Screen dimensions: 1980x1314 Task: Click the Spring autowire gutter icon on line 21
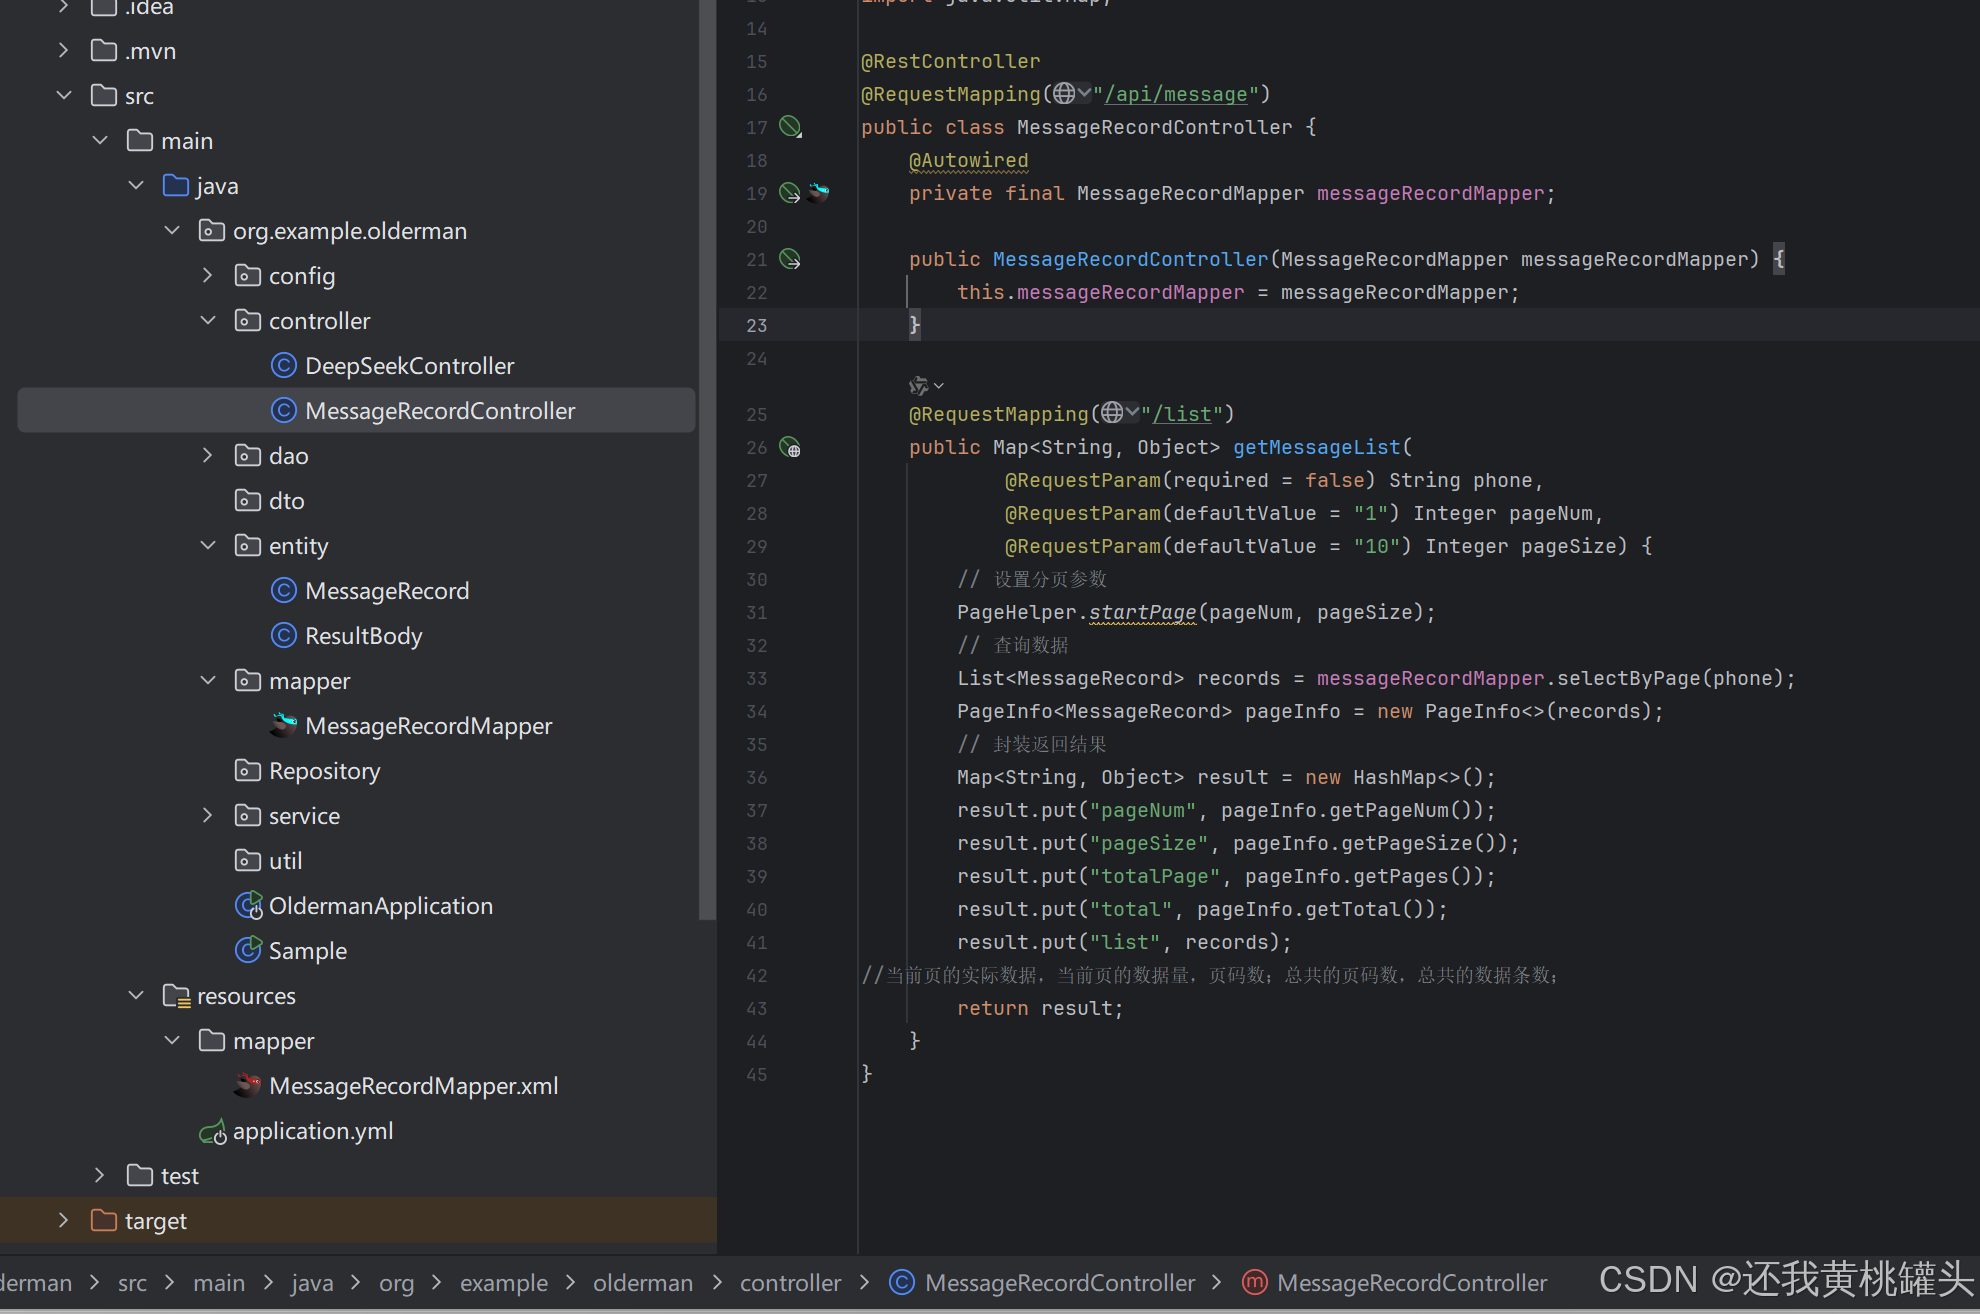[x=790, y=260]
